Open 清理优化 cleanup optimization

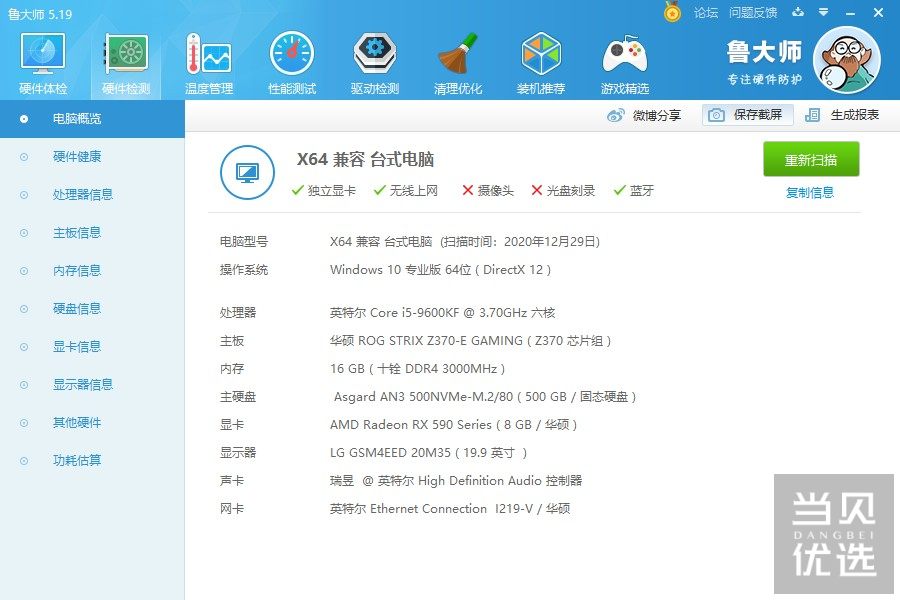click(x=457, y=60)
